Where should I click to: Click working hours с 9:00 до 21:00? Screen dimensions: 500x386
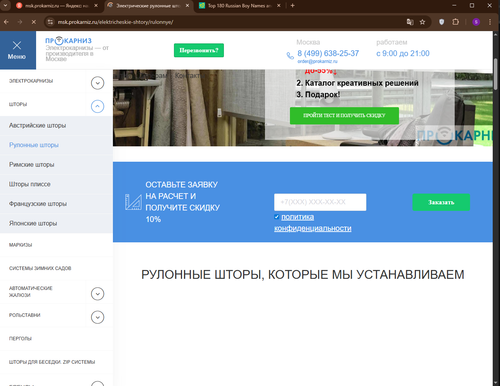click(403, 53)
